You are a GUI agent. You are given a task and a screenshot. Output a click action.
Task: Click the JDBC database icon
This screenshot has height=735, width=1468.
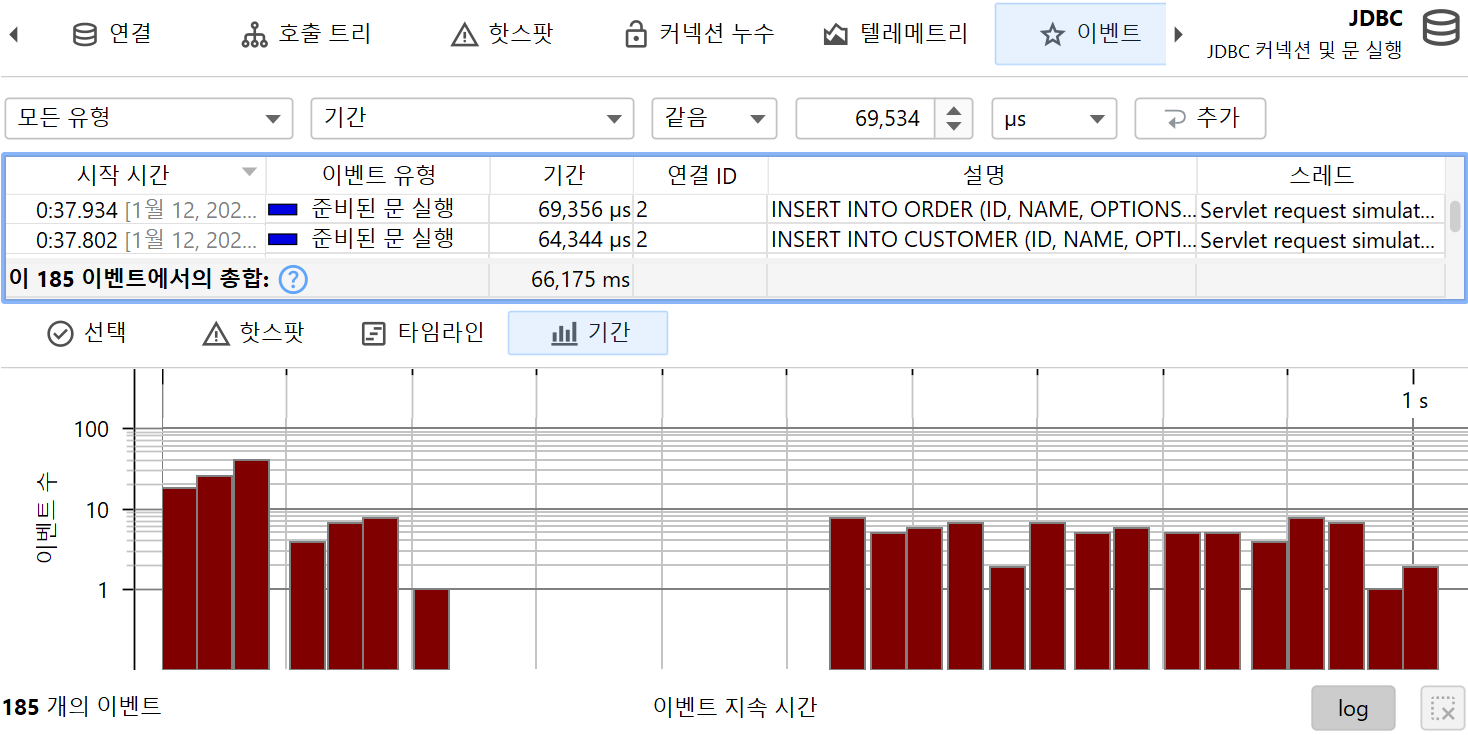[1441, 28]
